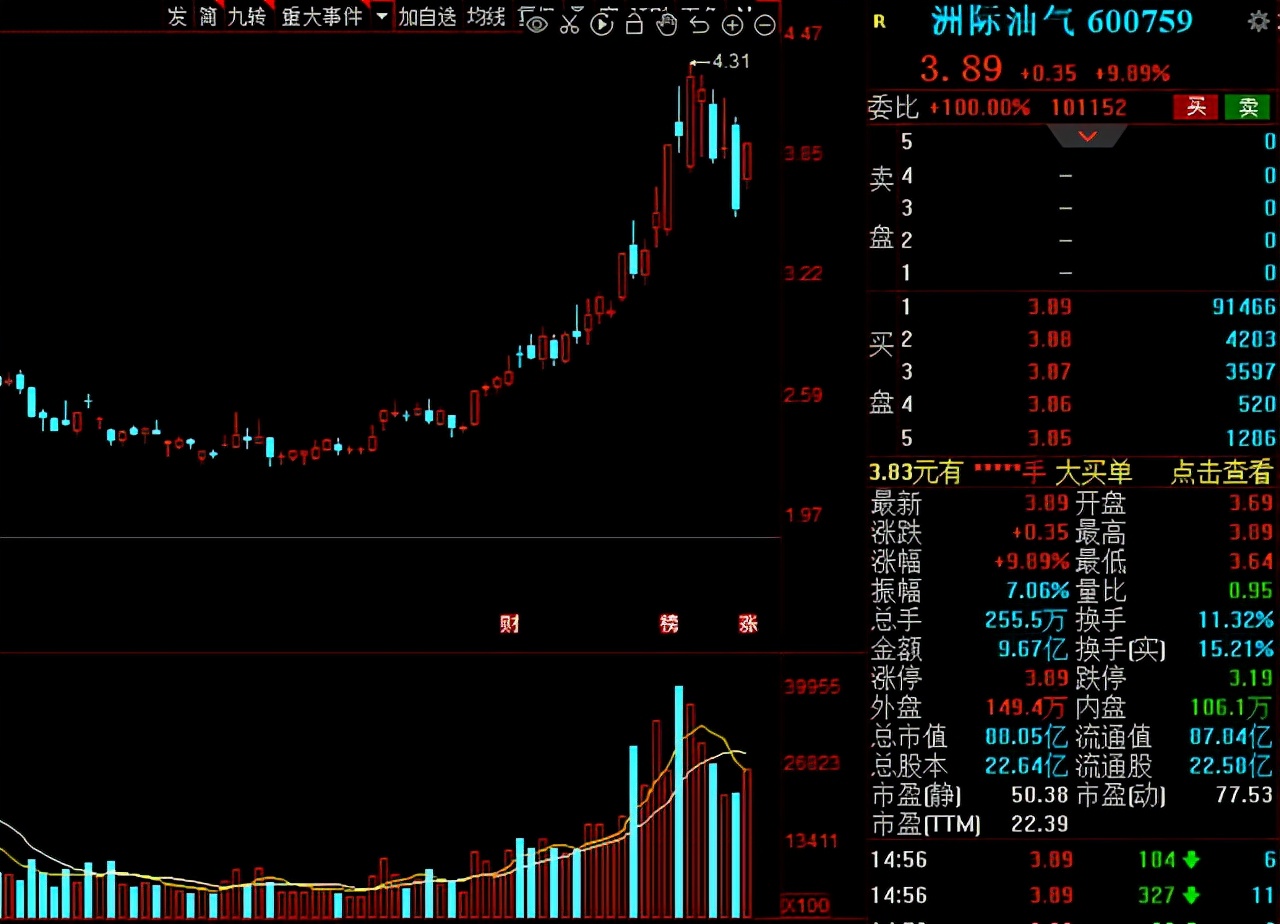Select the hand pan tool icon
The width and height of the screenshot is (1280, 924).
click(x=666, y=24)
